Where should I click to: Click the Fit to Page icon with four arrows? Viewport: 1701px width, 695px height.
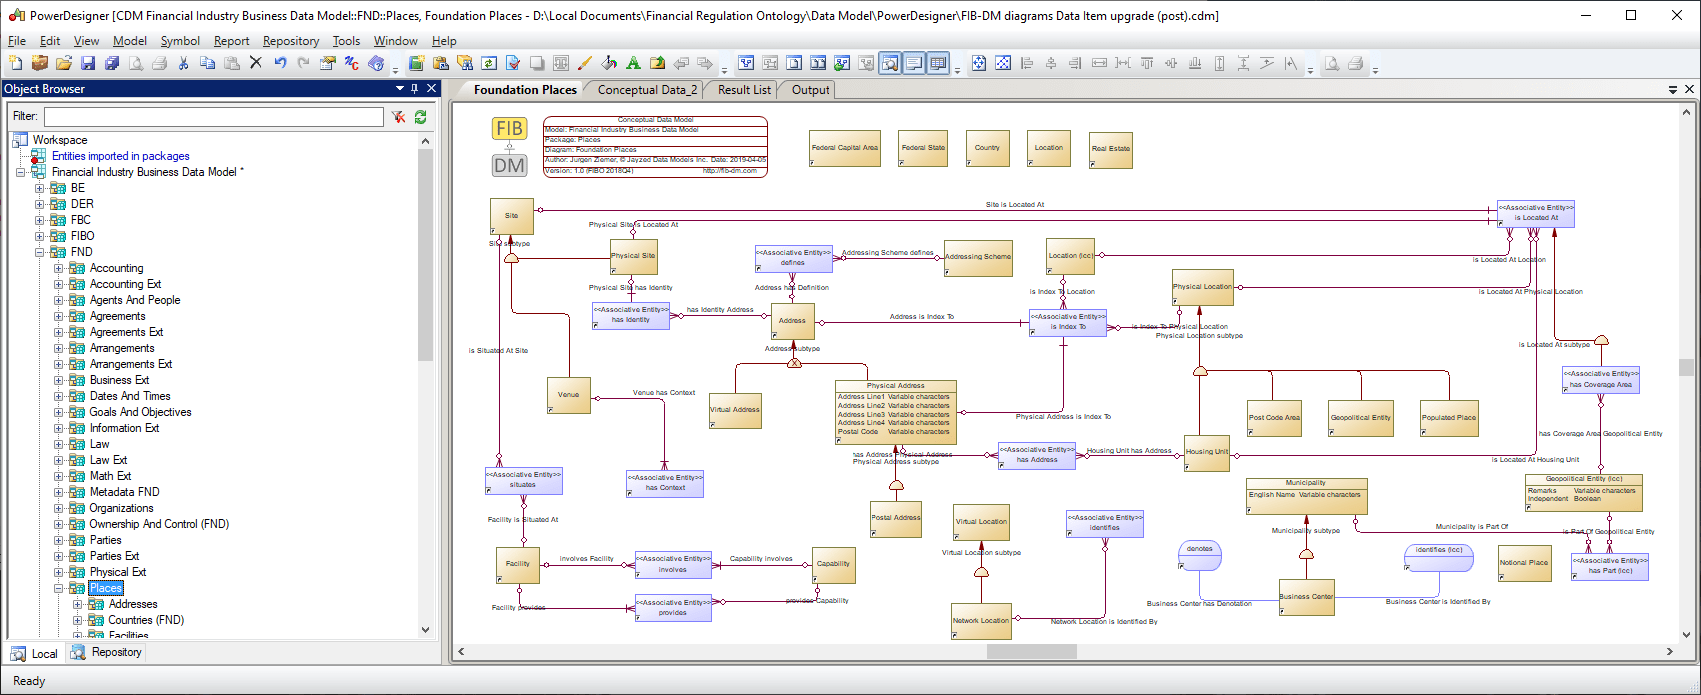979,63
